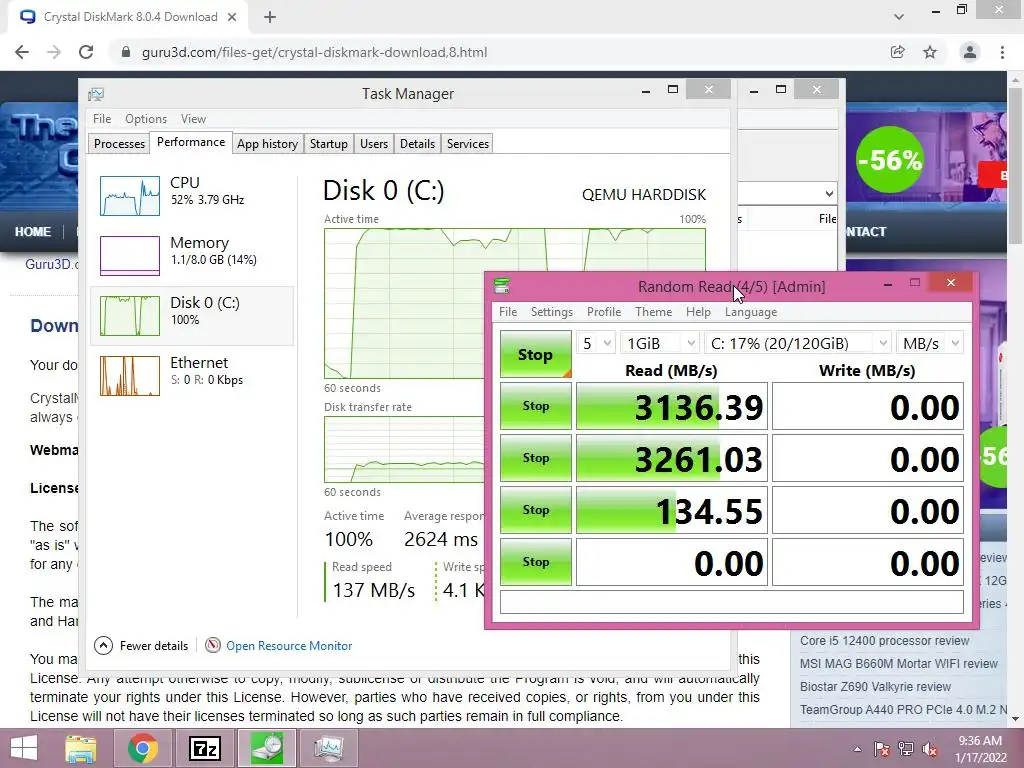Click the large Stop button beside test count
The height and width of the screenshot is (768, 1024).
pyautogui.click(x=536, y=354)
